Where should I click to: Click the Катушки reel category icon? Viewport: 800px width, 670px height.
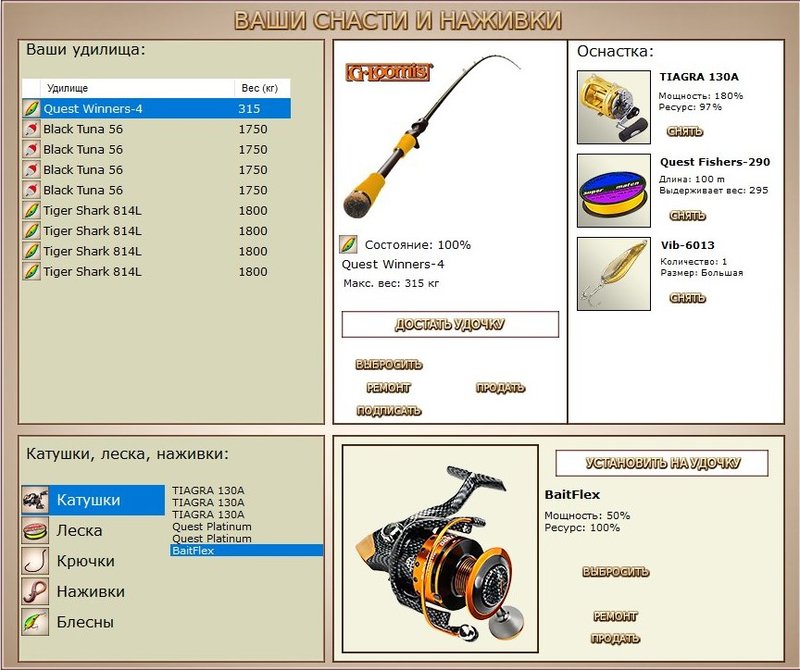coord(35,500)
